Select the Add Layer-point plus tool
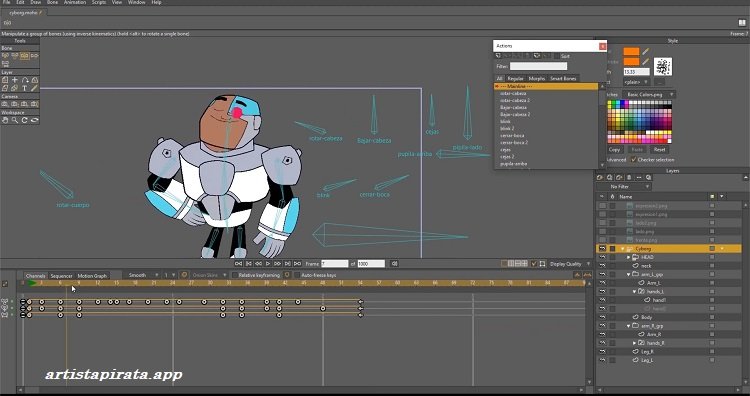 tap(15, 80)
